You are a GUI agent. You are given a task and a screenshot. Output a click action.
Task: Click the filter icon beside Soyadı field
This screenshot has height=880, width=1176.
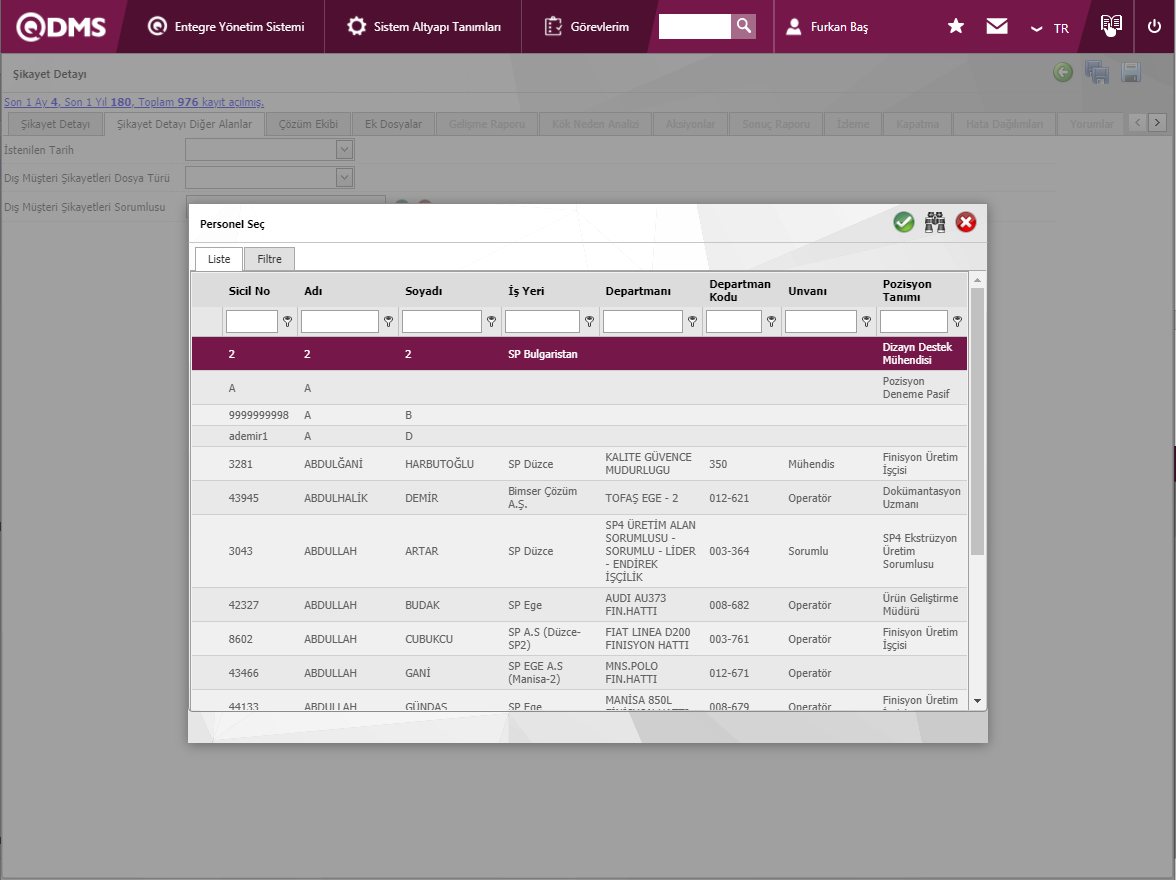click(x=491, y=322)
